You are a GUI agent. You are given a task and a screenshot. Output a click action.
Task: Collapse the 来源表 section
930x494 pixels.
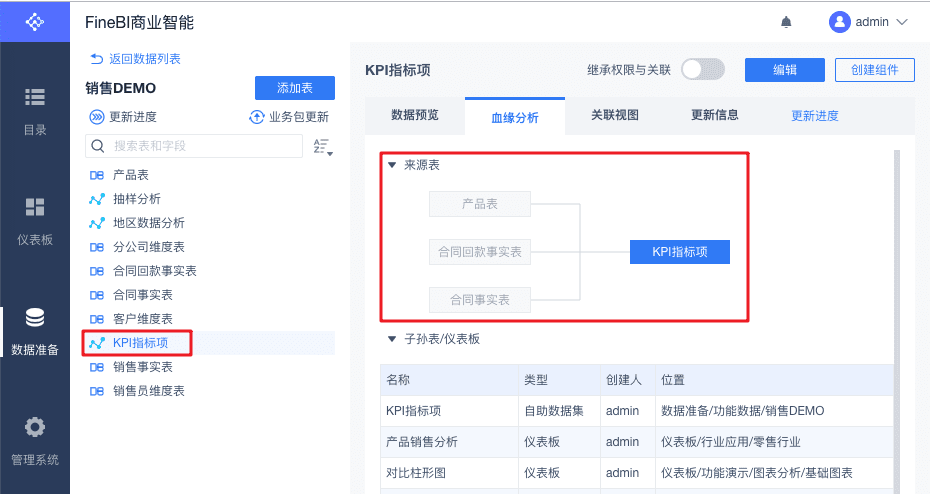392,165
